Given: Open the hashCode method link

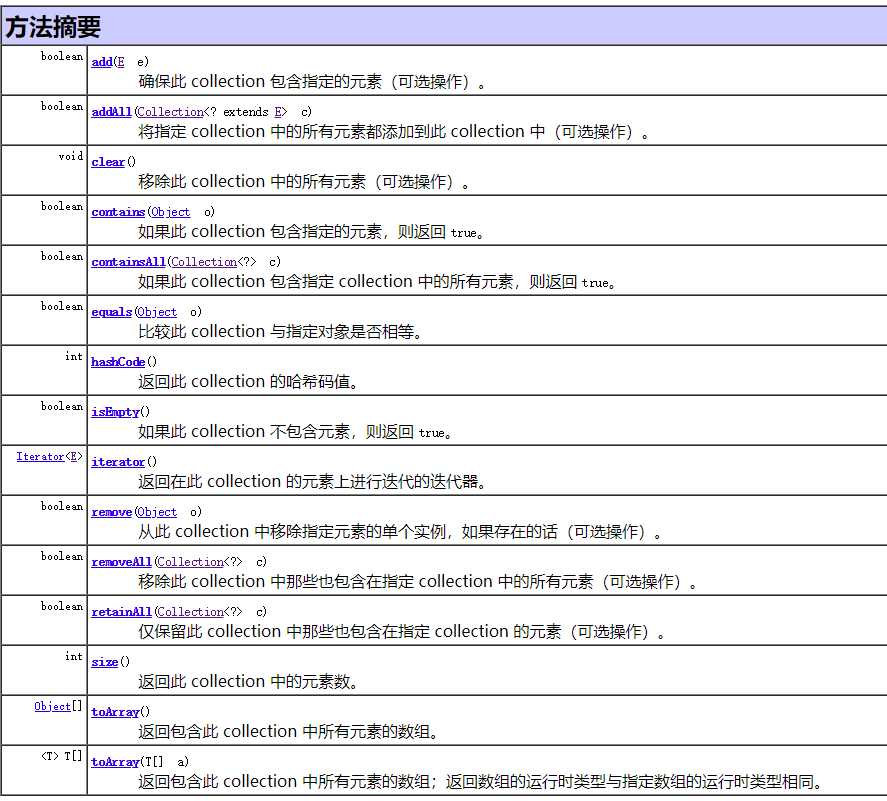Looking at the screenshot, I should (x=118, y=362).
